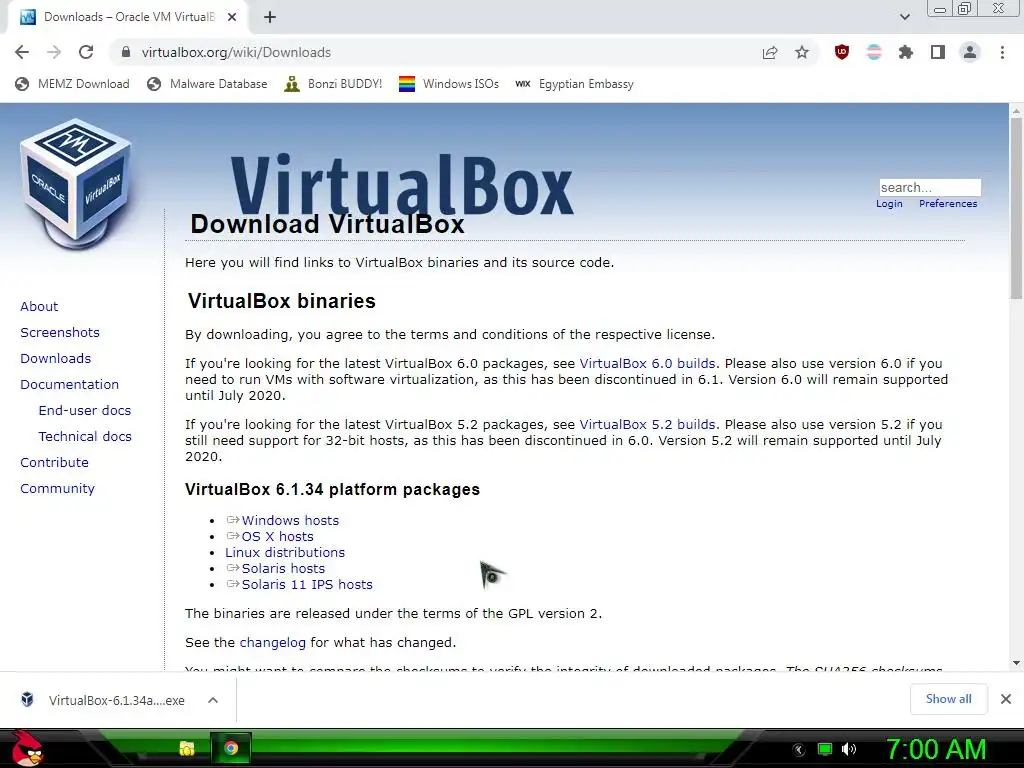Open the network status tray icon
This screenshot has height=768, width=1024.
825,749
